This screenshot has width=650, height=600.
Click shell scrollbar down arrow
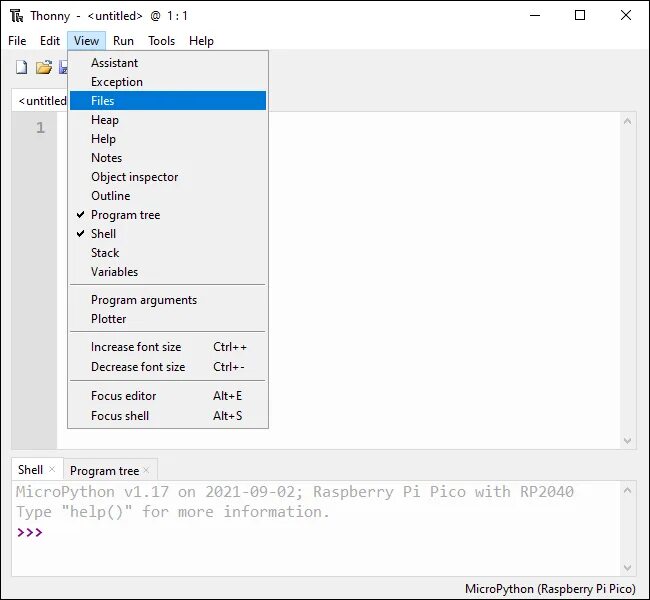[628, 567]
